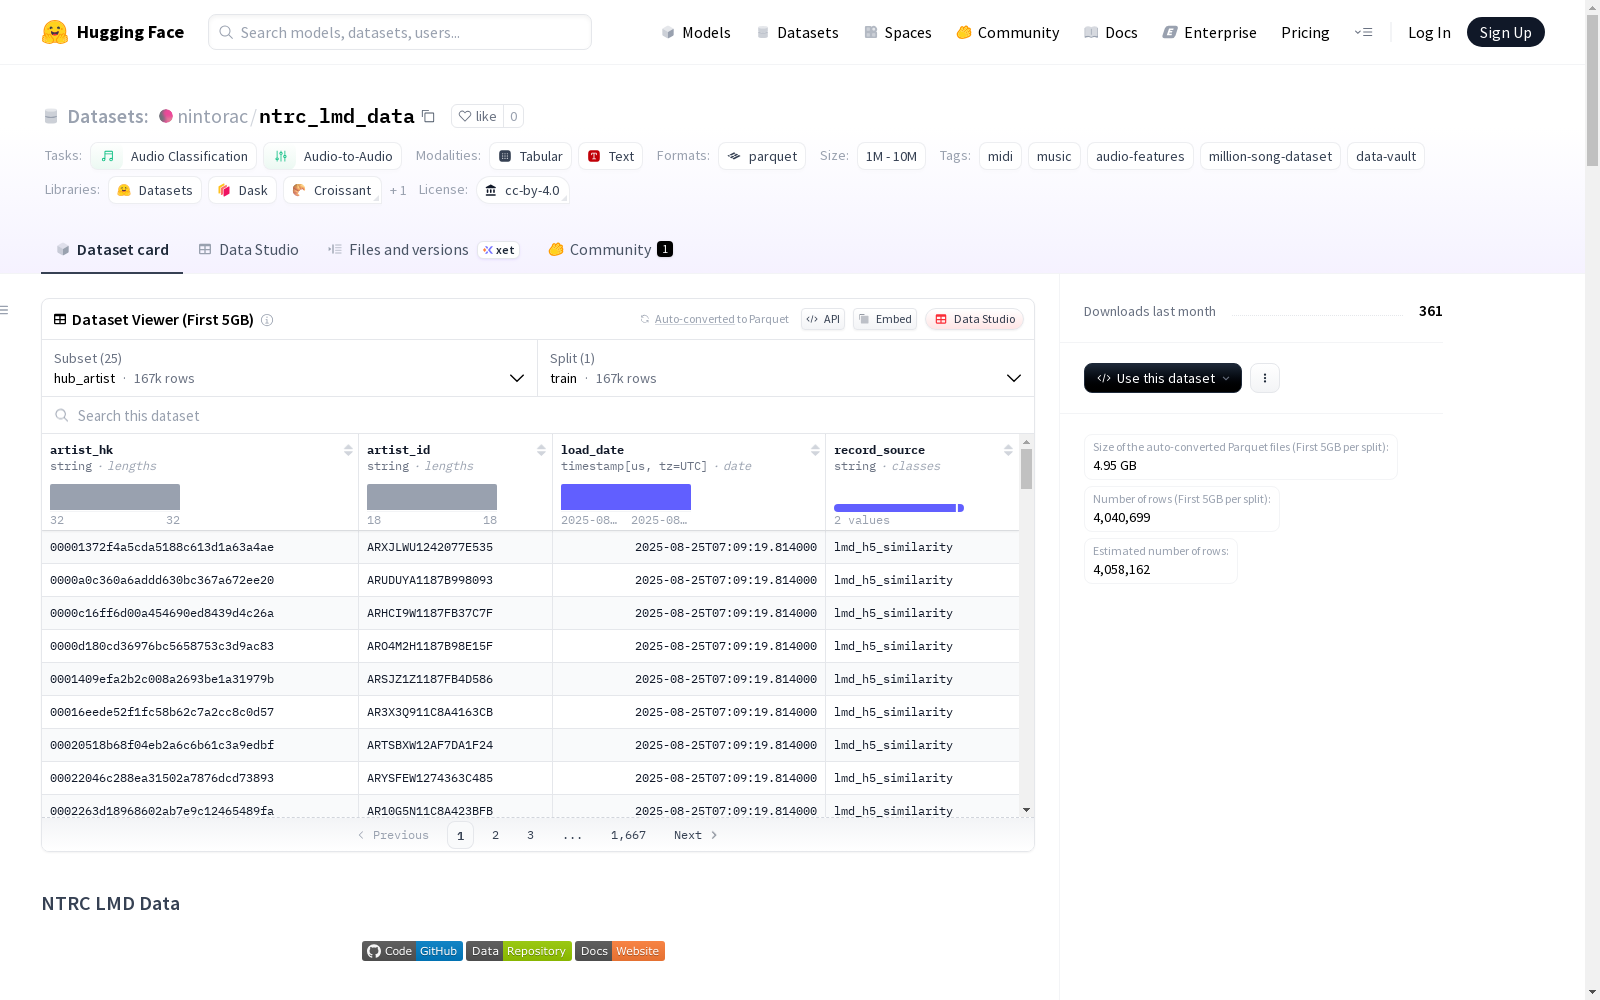This screenshot has height=1000, width=1600.
Task: Show the additional libraries +1 expander
Action: click(398, 190)
